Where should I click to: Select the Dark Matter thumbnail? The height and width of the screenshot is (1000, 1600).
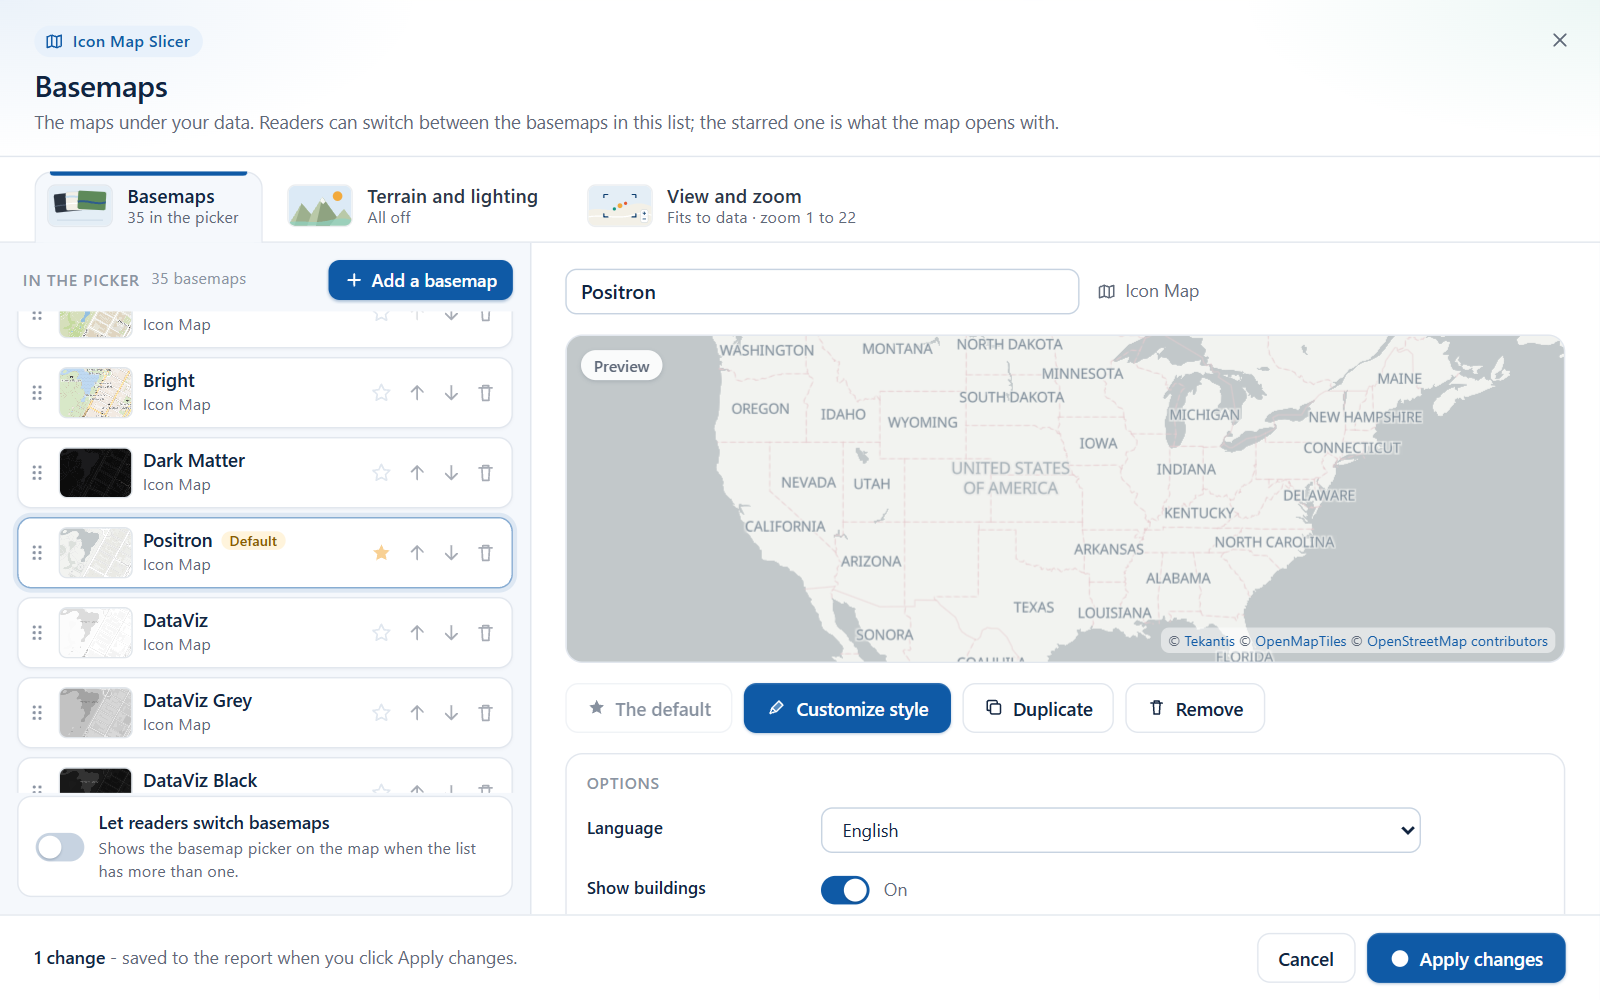[x=95, y=473]
